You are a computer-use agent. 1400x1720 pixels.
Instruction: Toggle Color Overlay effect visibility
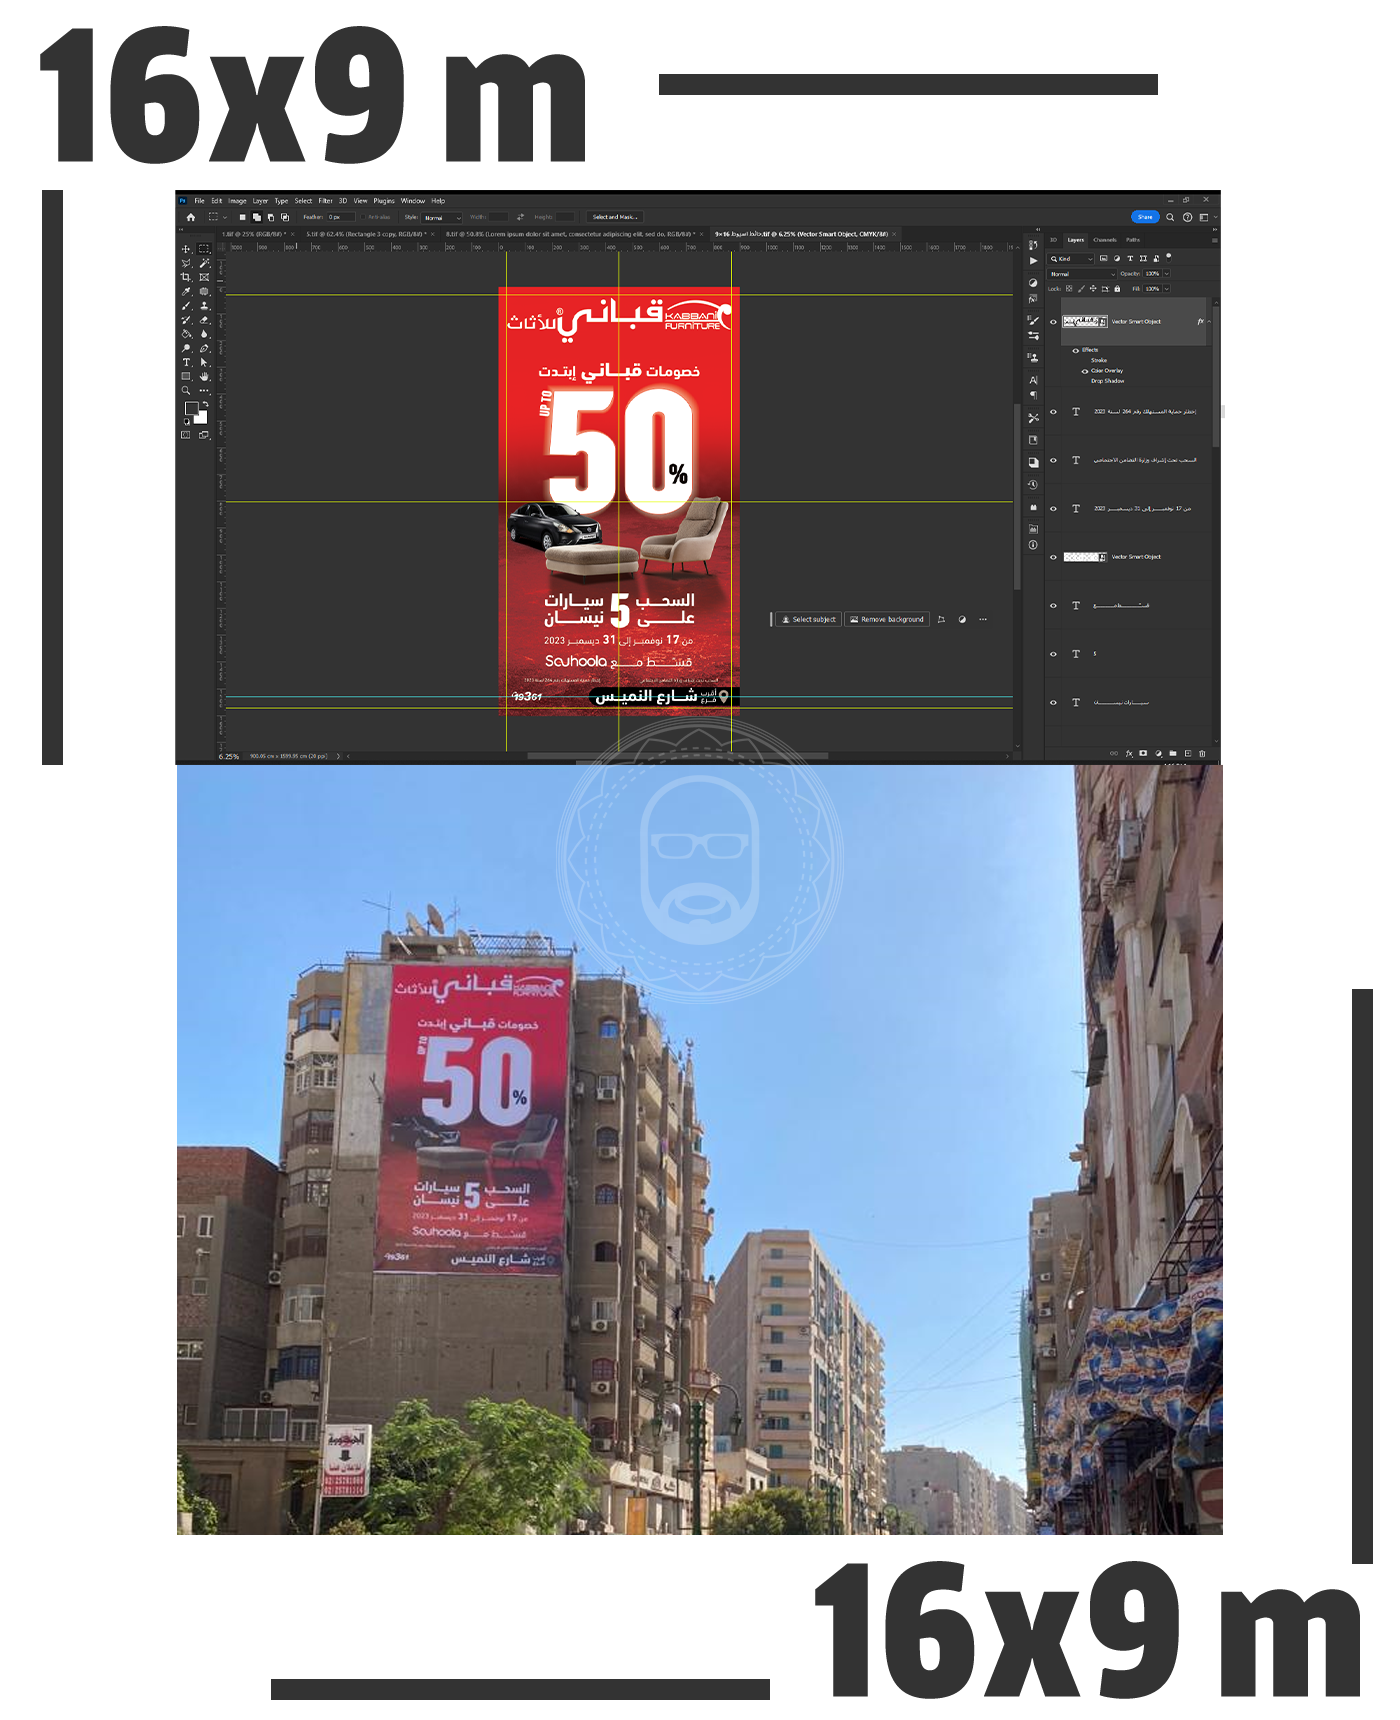point(1085,371)
